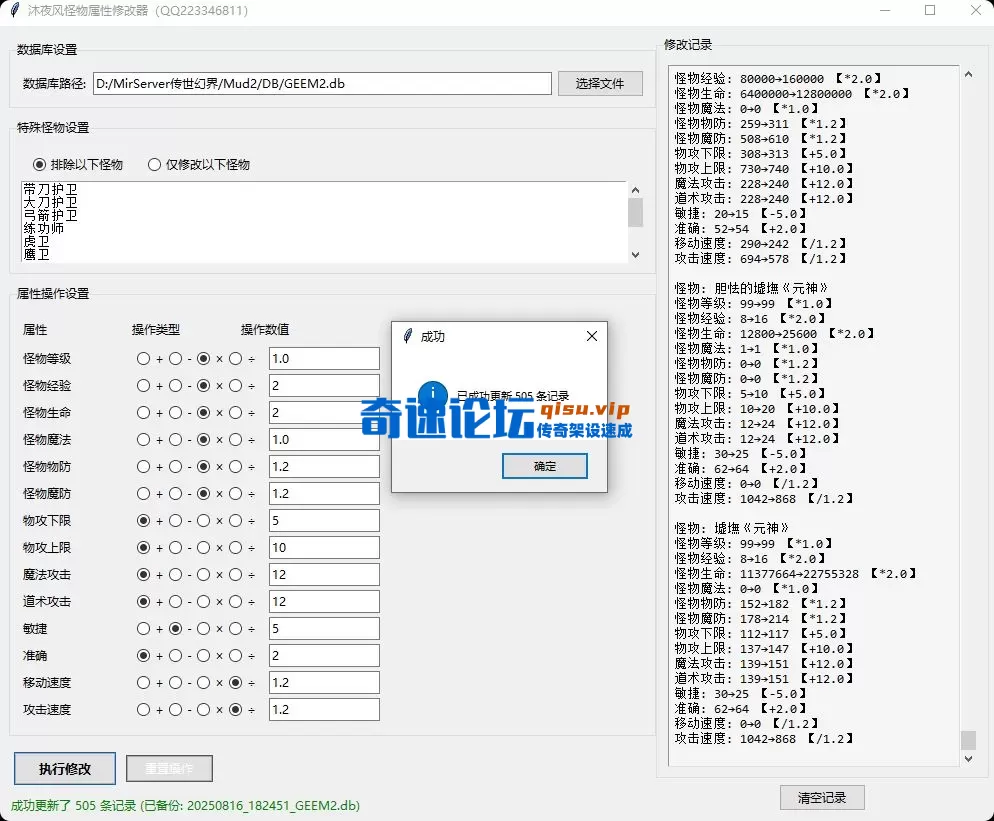This screenshot has height=821, width=994.
Task: Click the database path input field
Action: (x=320, y=83)
